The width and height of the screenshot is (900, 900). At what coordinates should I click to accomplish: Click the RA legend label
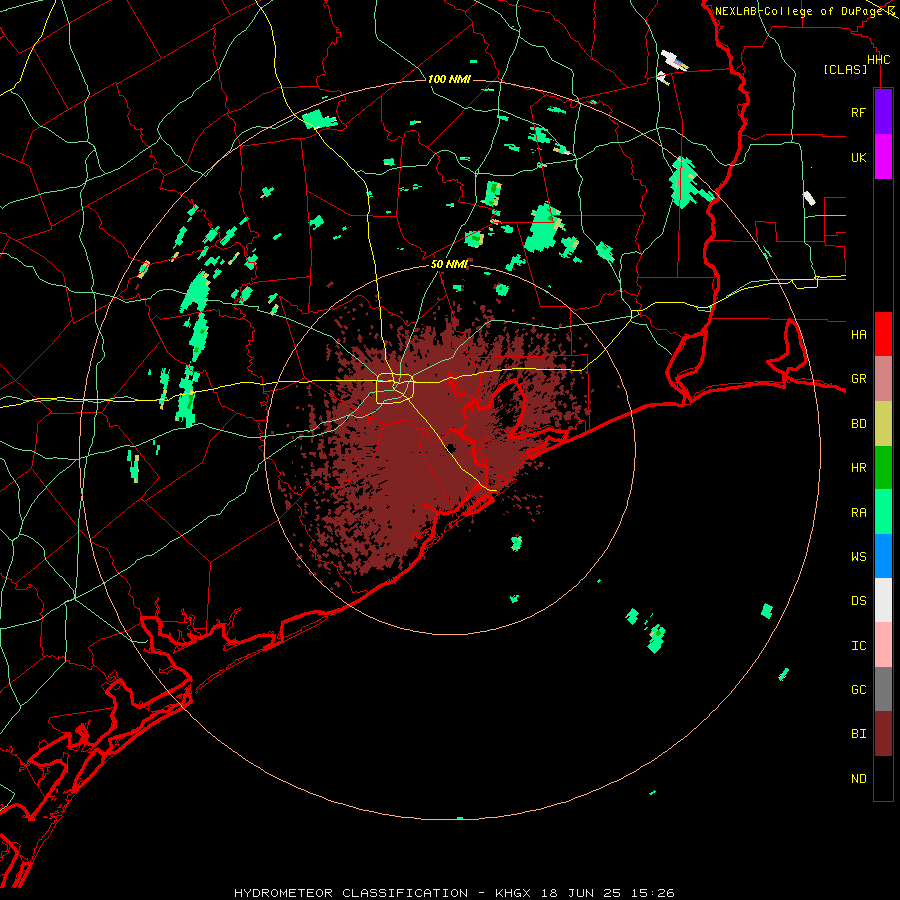859,513
